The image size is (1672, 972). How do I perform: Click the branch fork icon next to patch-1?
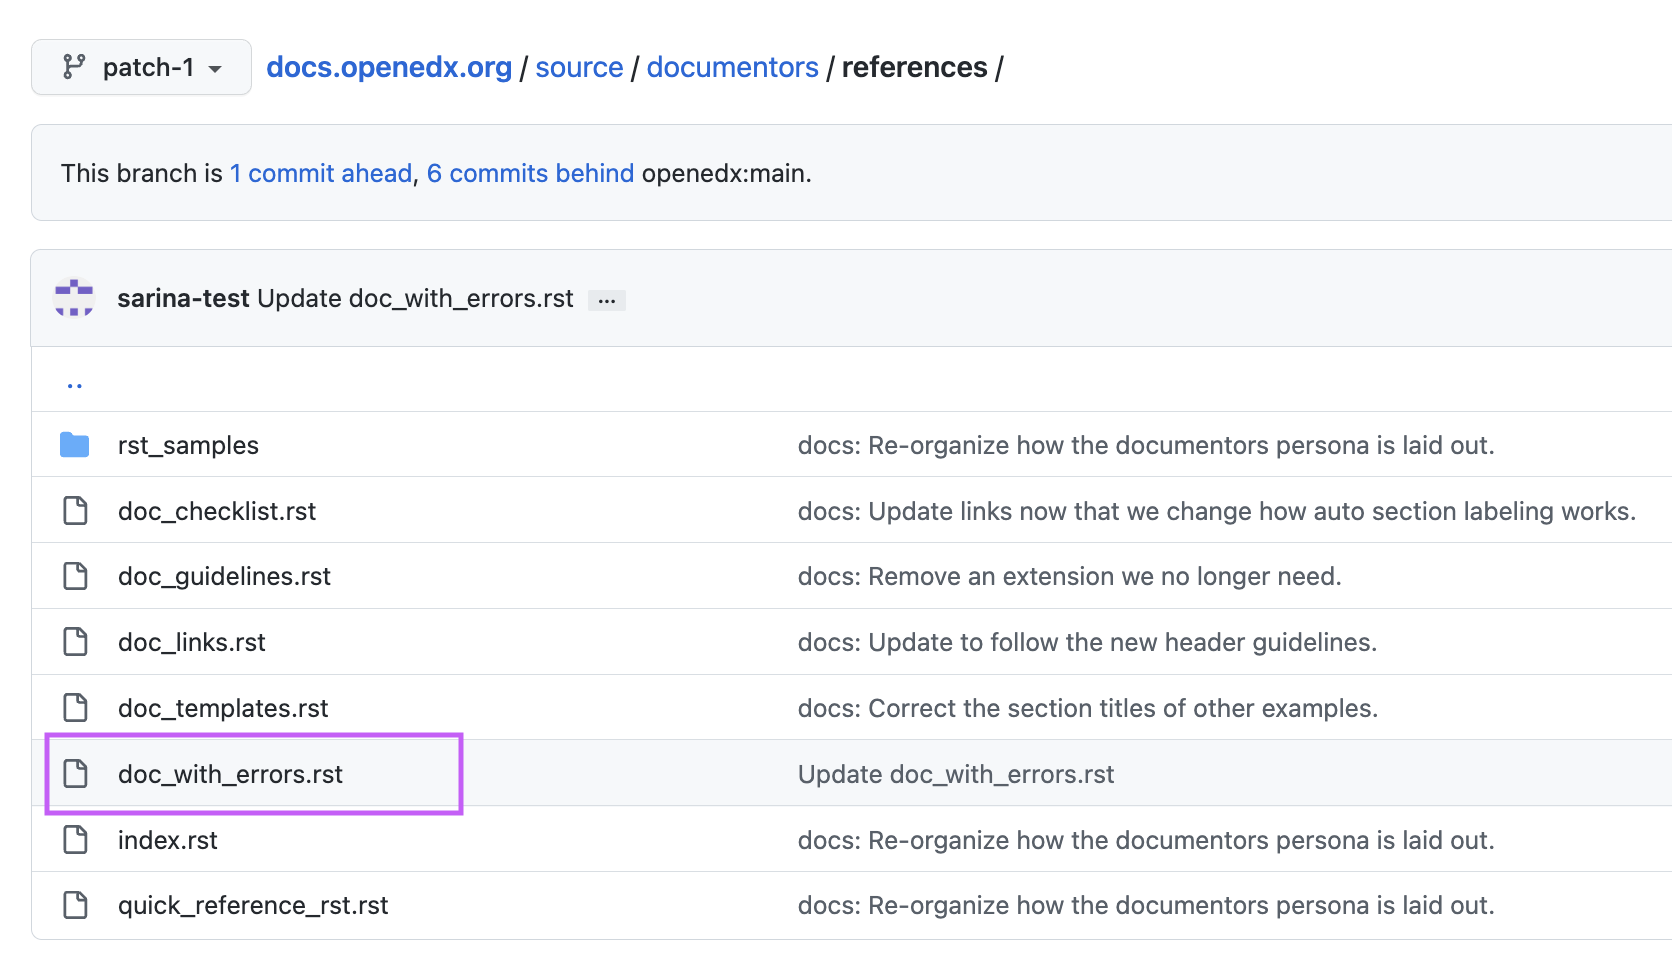[x=72, y=67]
